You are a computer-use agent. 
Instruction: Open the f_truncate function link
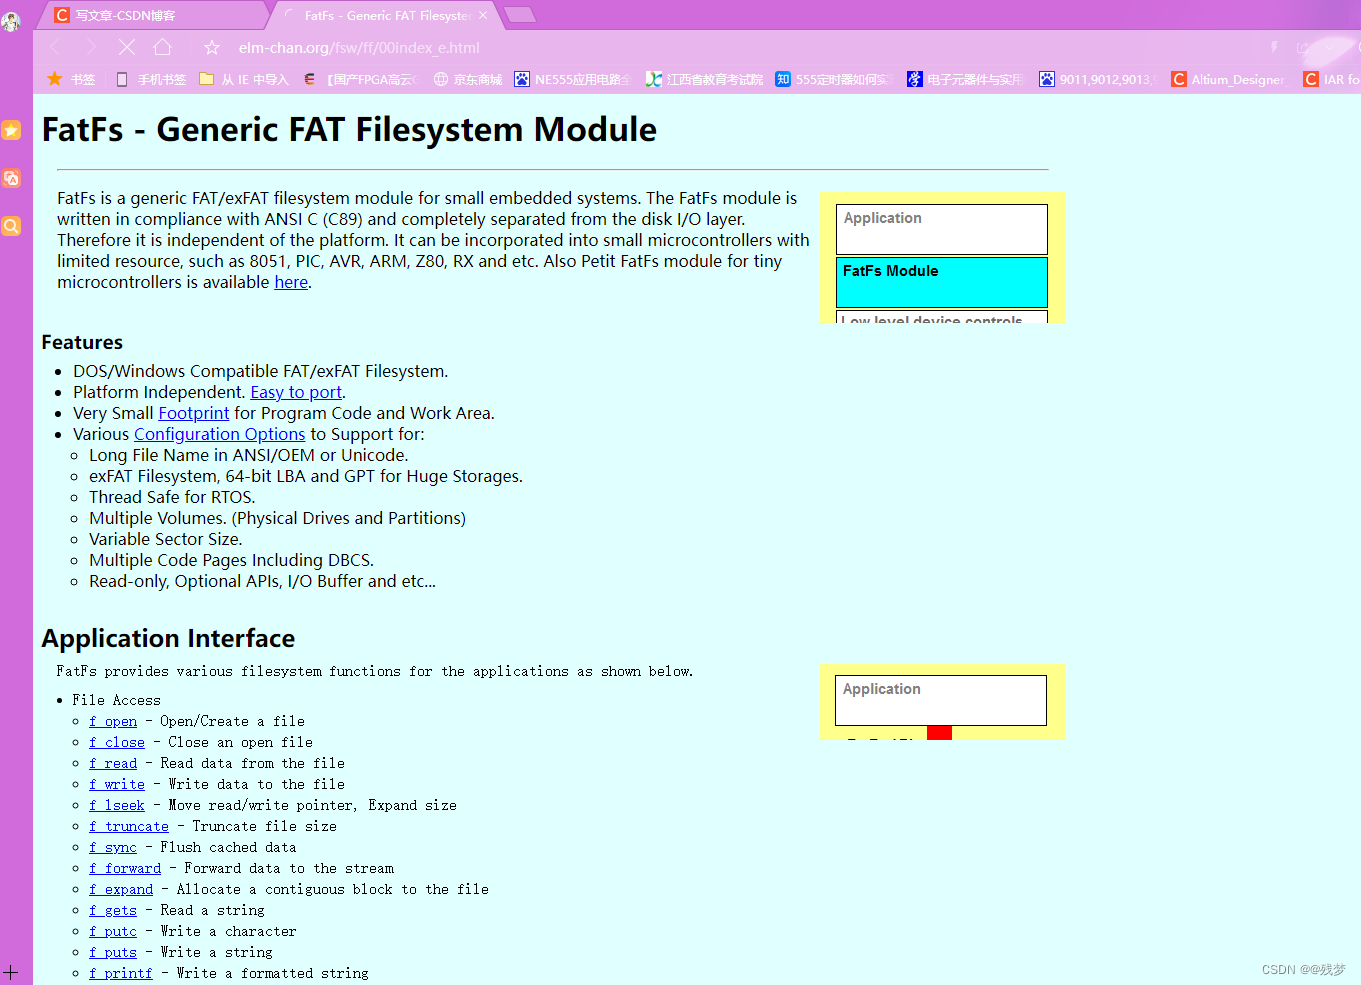pos(129,826)
